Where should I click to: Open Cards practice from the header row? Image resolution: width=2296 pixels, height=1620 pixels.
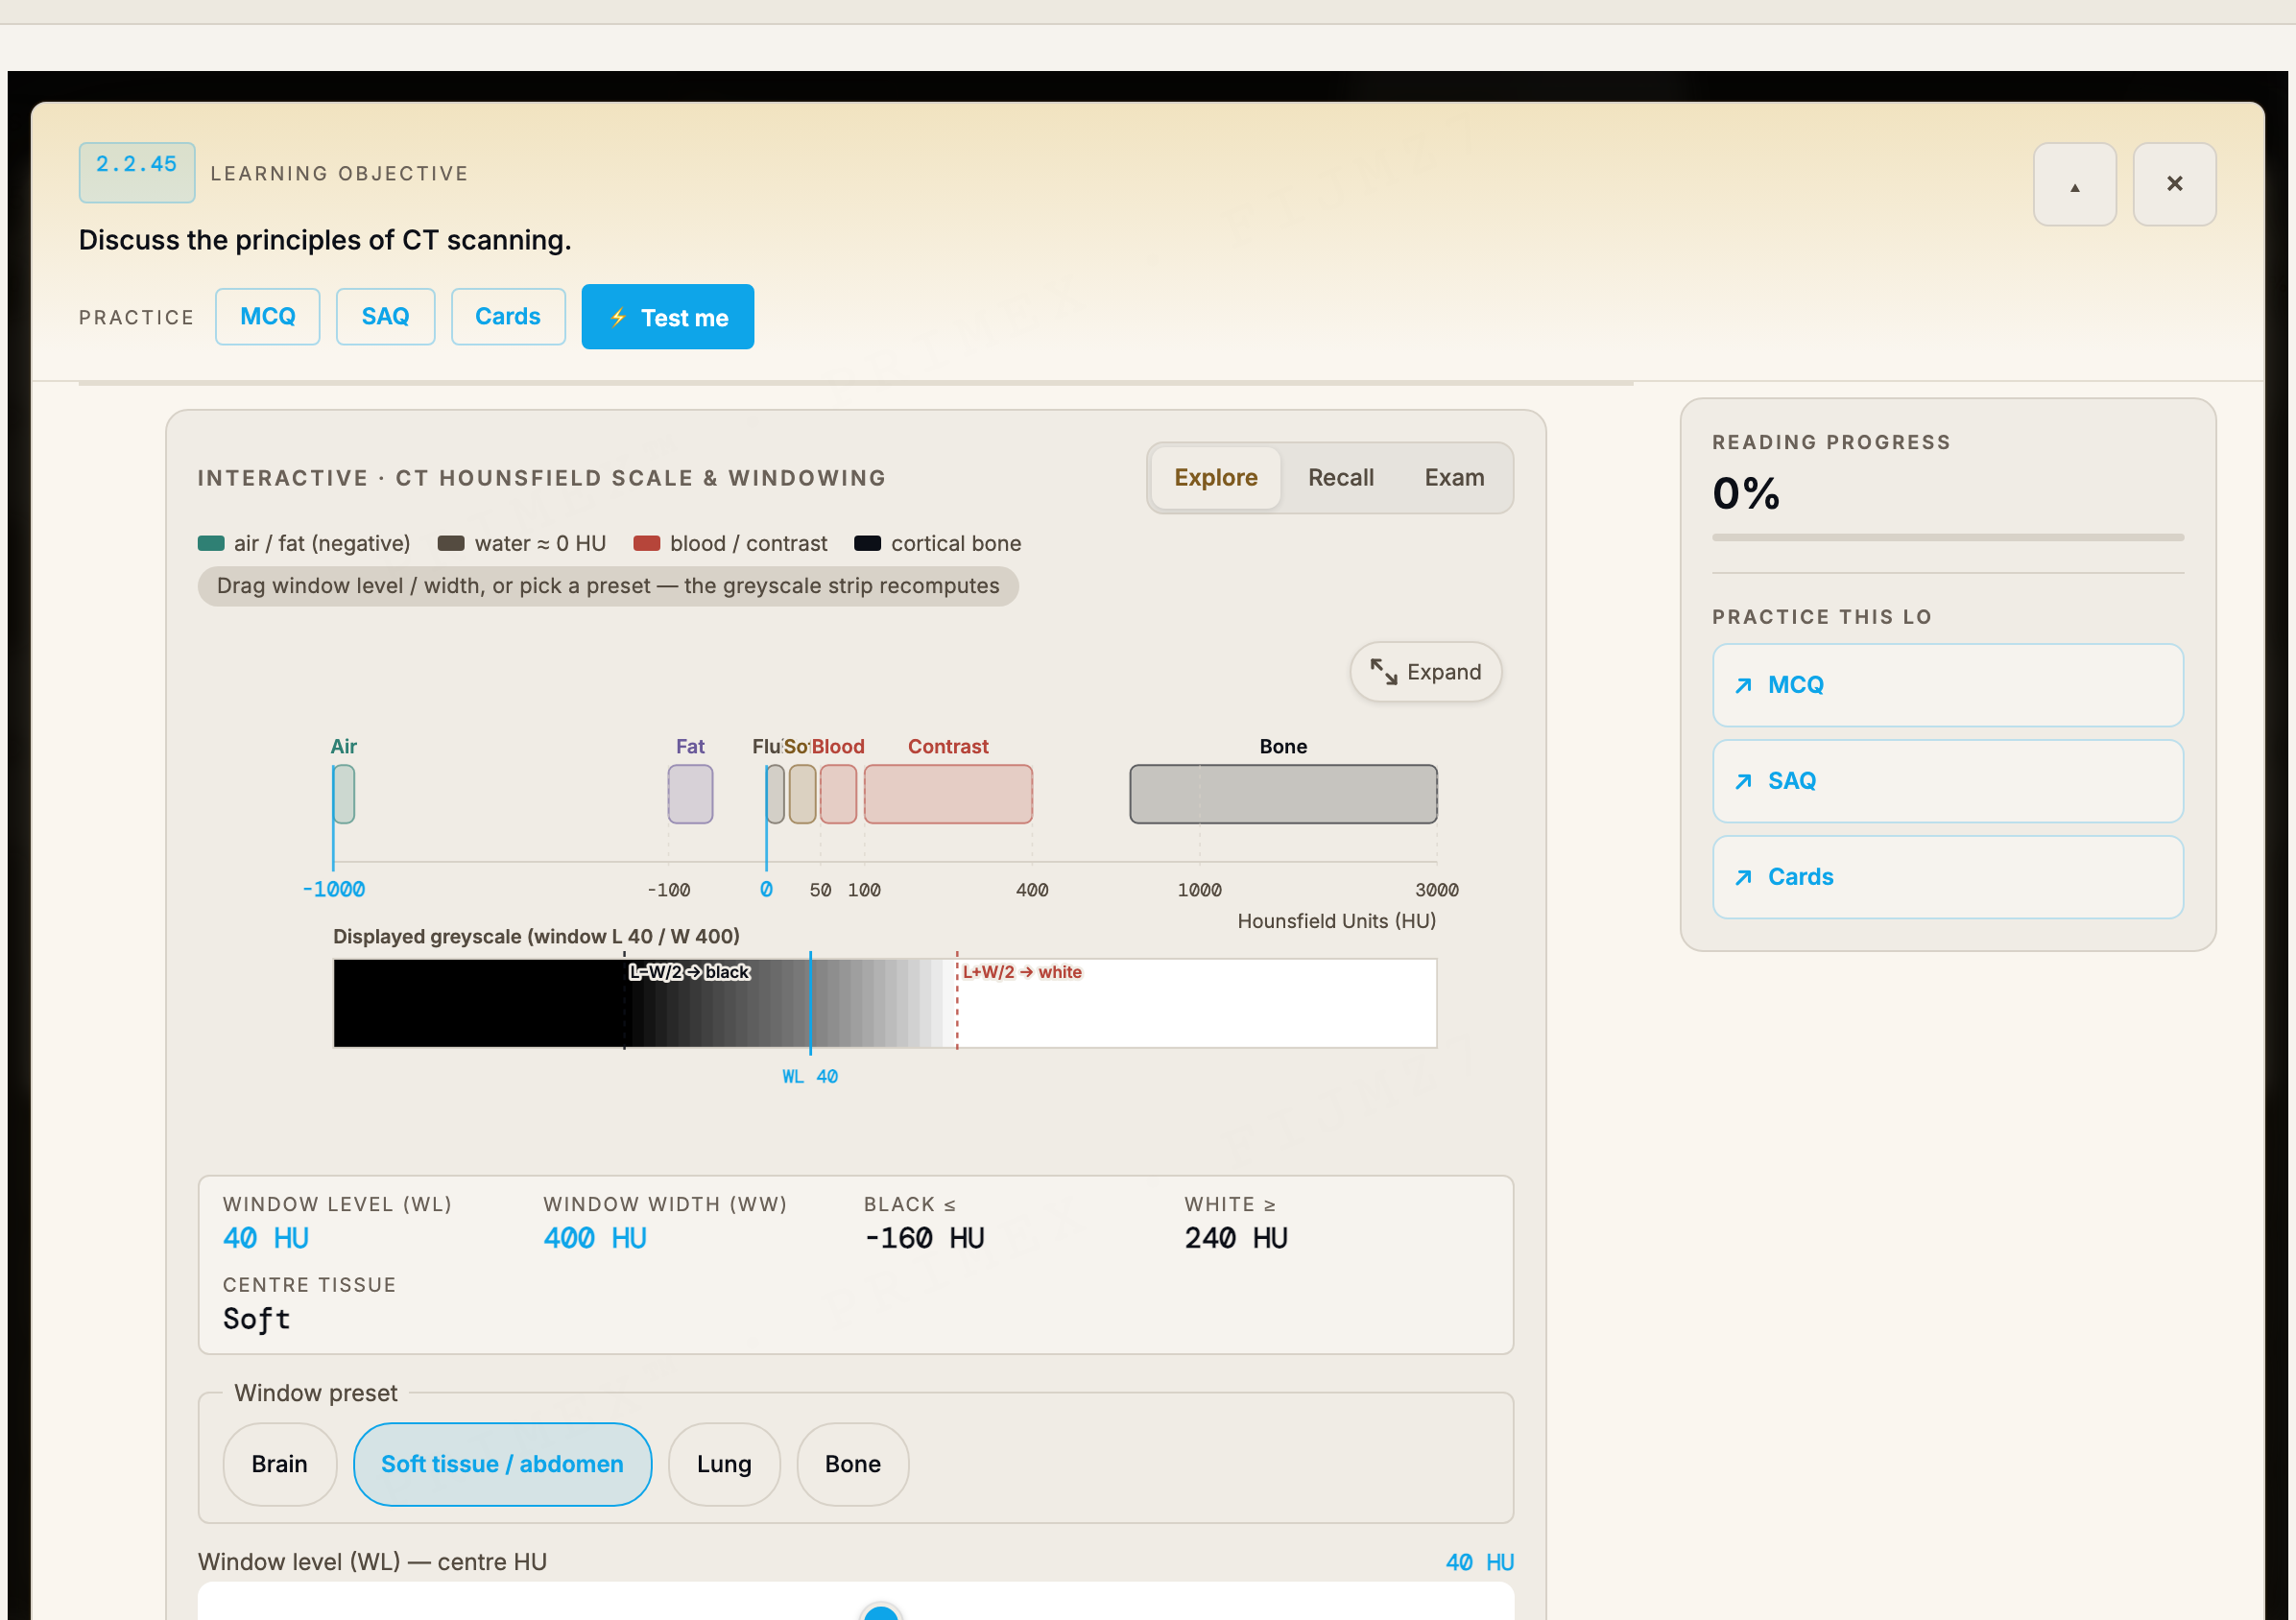(508, 317)
